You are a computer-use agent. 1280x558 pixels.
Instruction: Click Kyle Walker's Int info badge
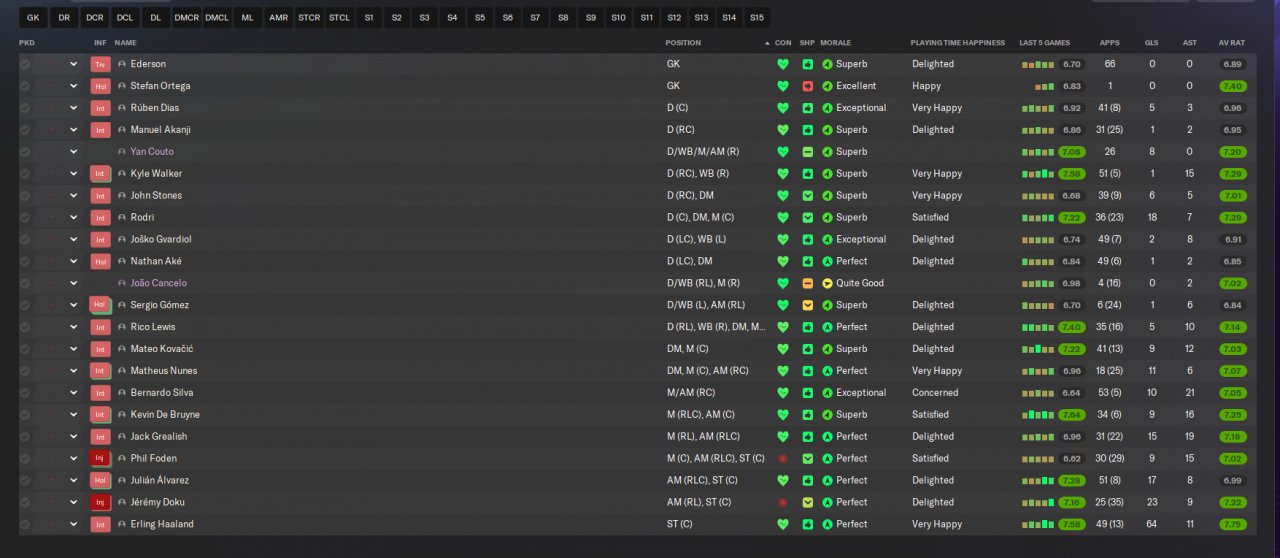pos(100,174)
